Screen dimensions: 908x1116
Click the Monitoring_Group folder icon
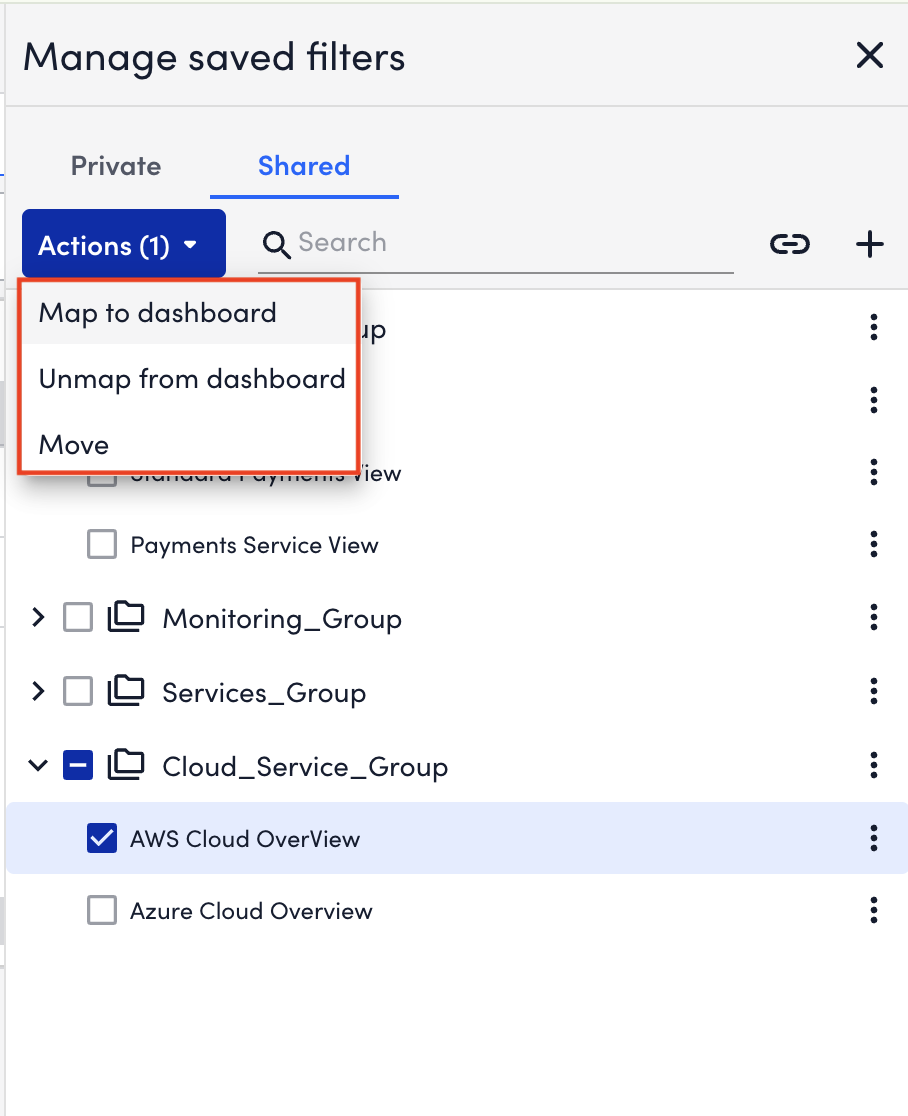[126, 616]
